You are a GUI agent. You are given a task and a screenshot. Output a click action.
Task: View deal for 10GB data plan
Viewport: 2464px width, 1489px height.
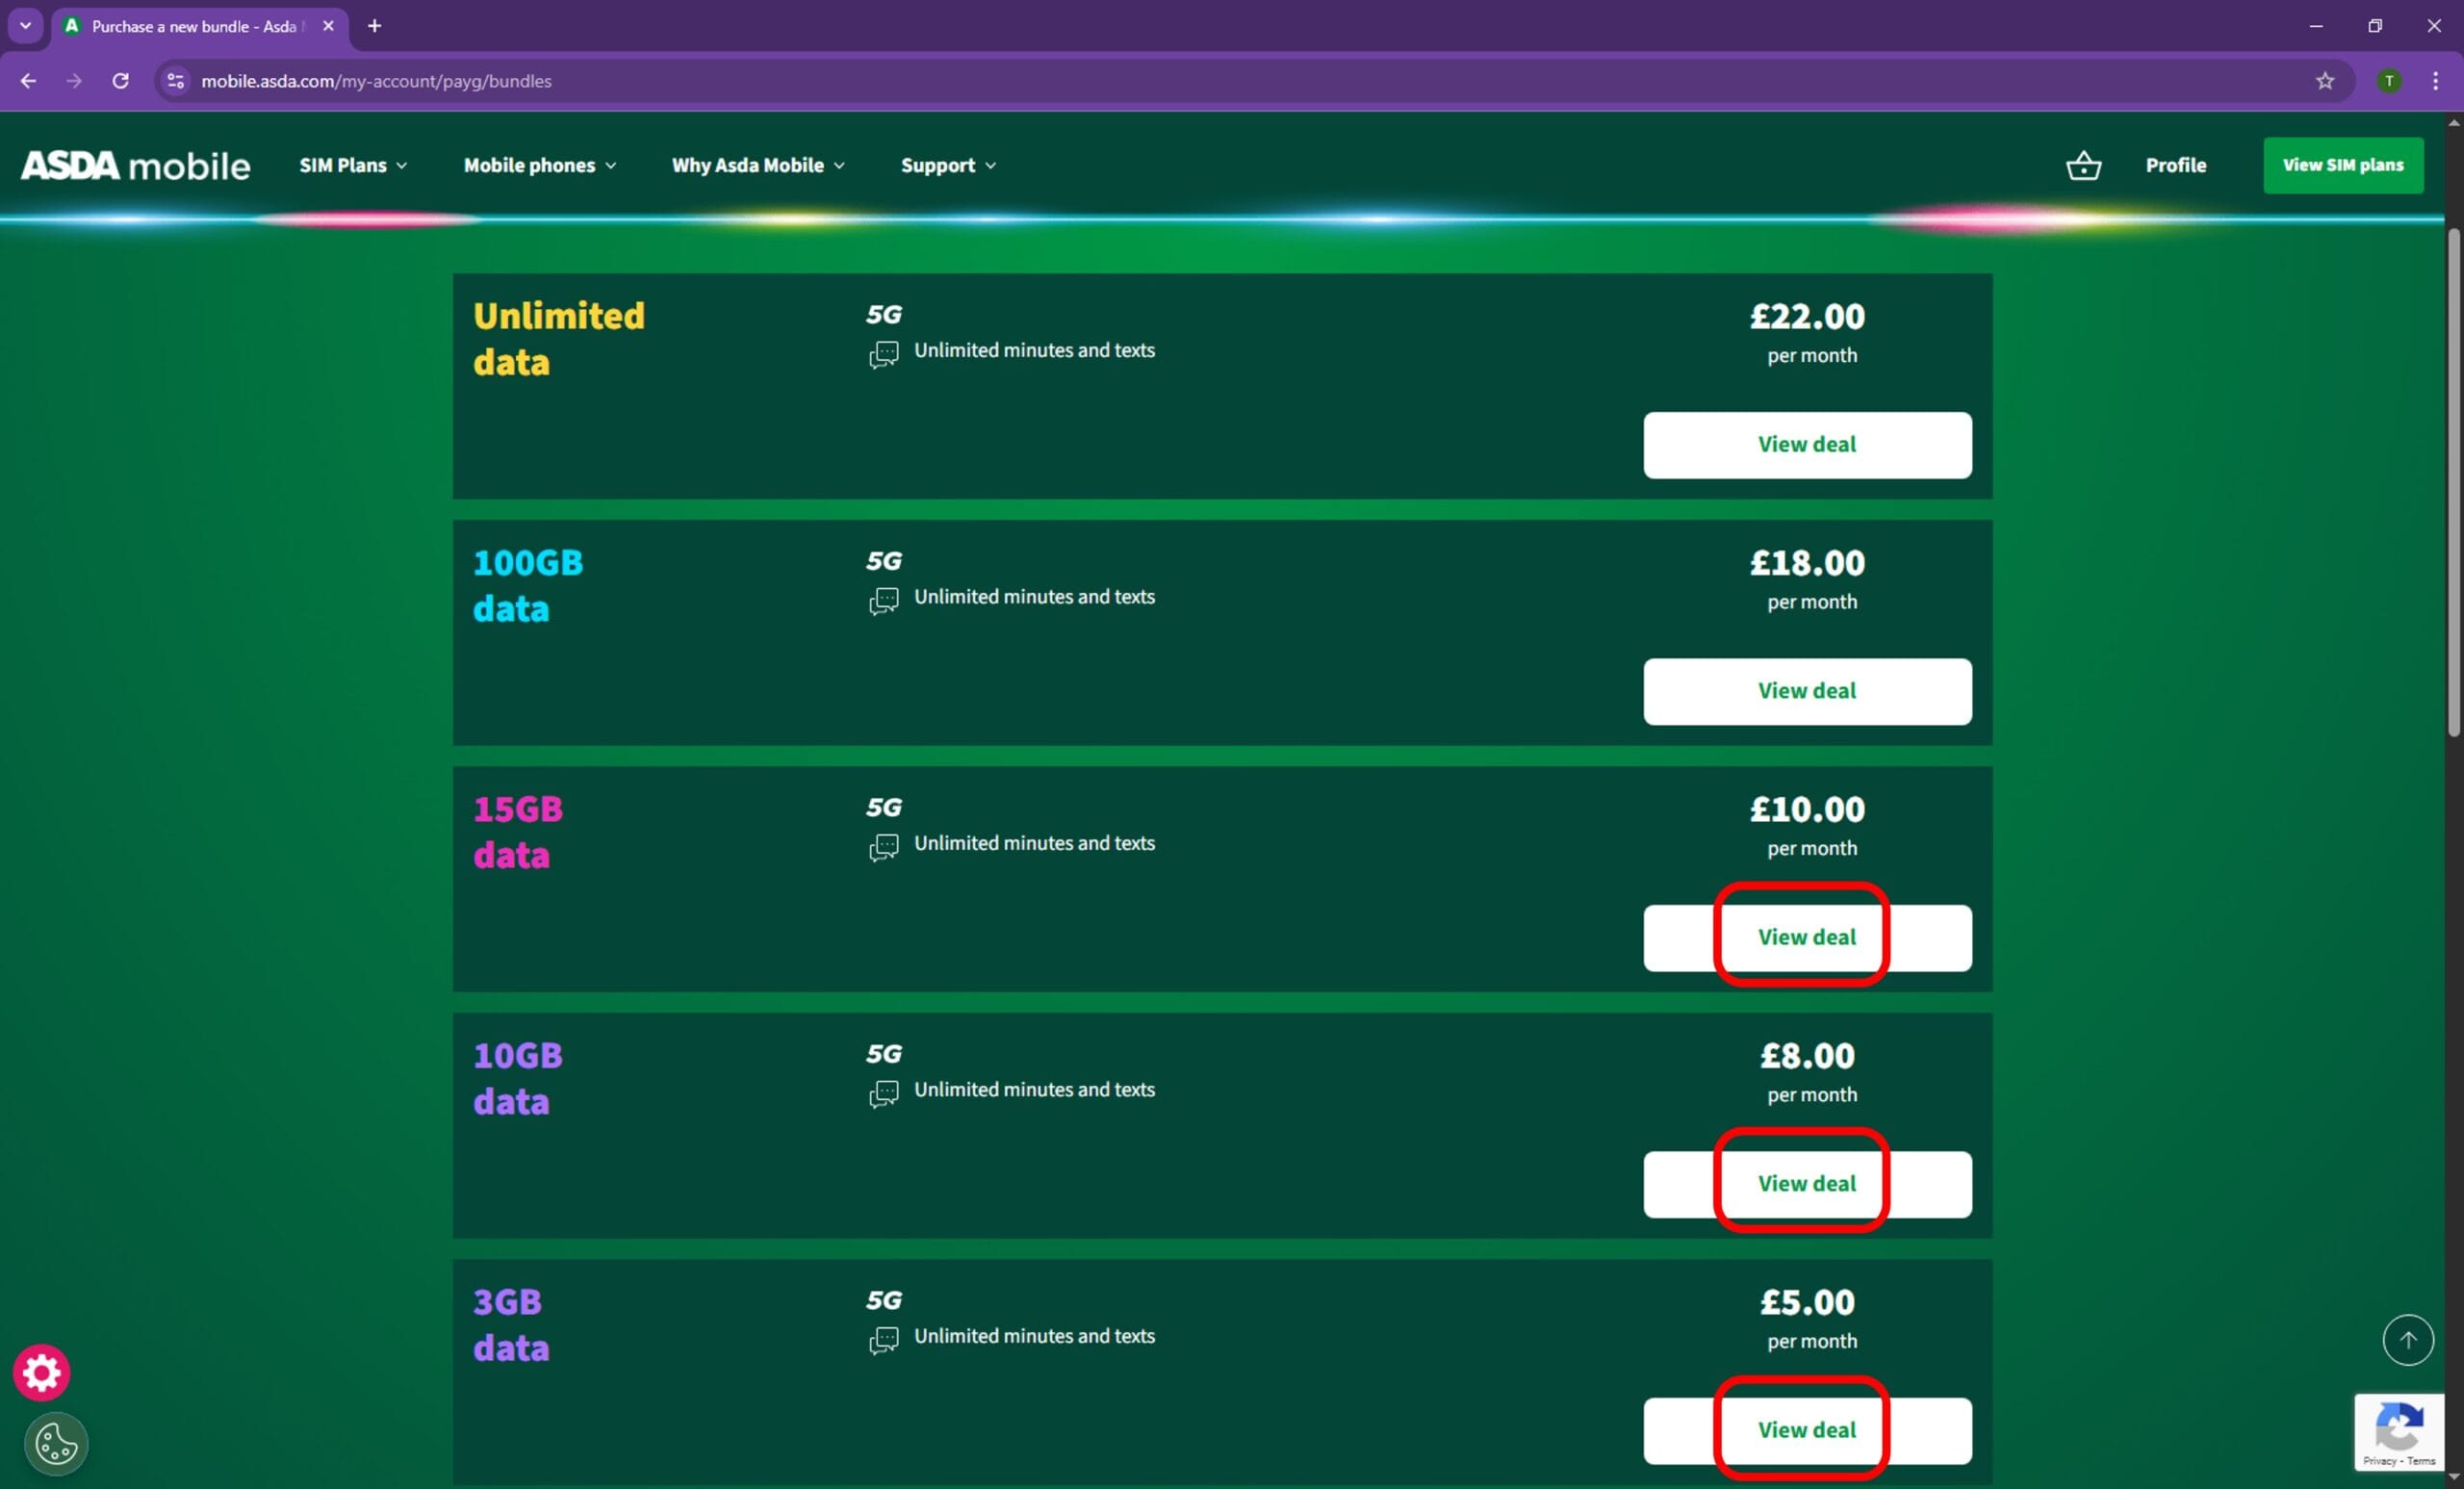pos(1807,1184)
